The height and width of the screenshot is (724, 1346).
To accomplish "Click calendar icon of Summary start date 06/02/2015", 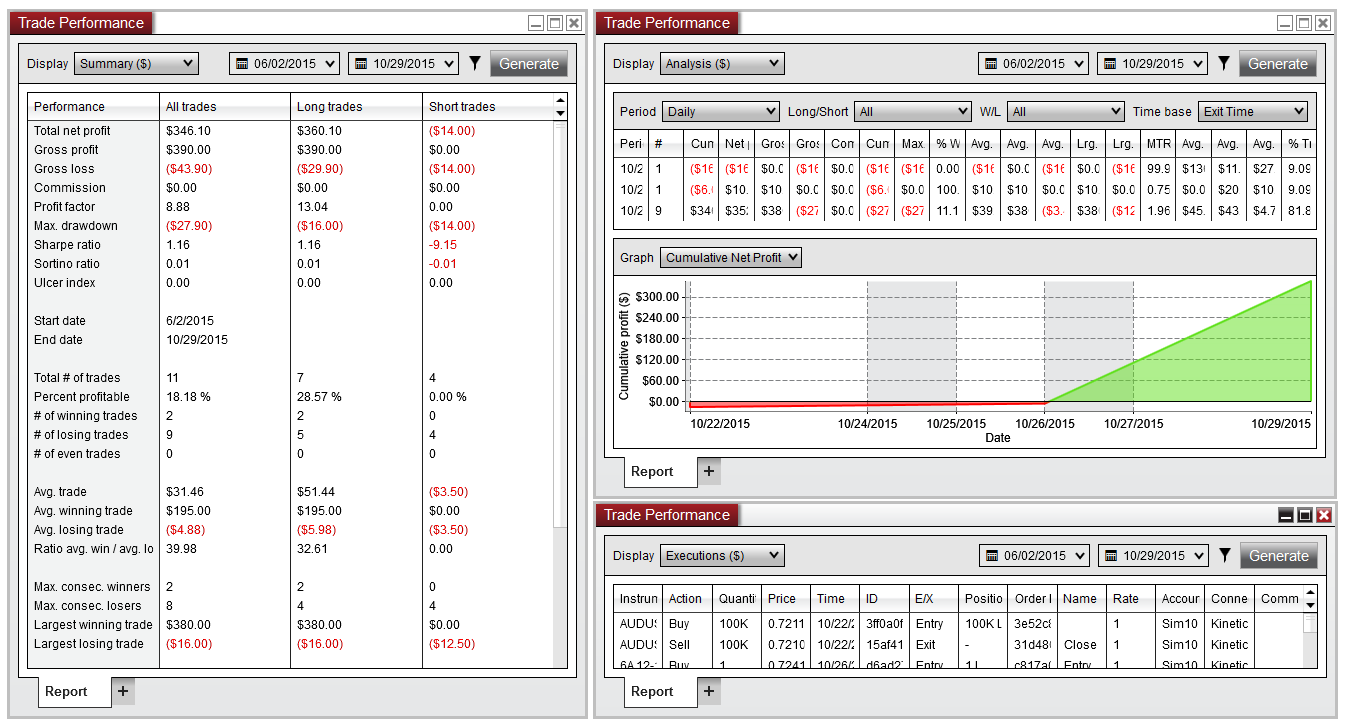I will [x=242, y=64].
